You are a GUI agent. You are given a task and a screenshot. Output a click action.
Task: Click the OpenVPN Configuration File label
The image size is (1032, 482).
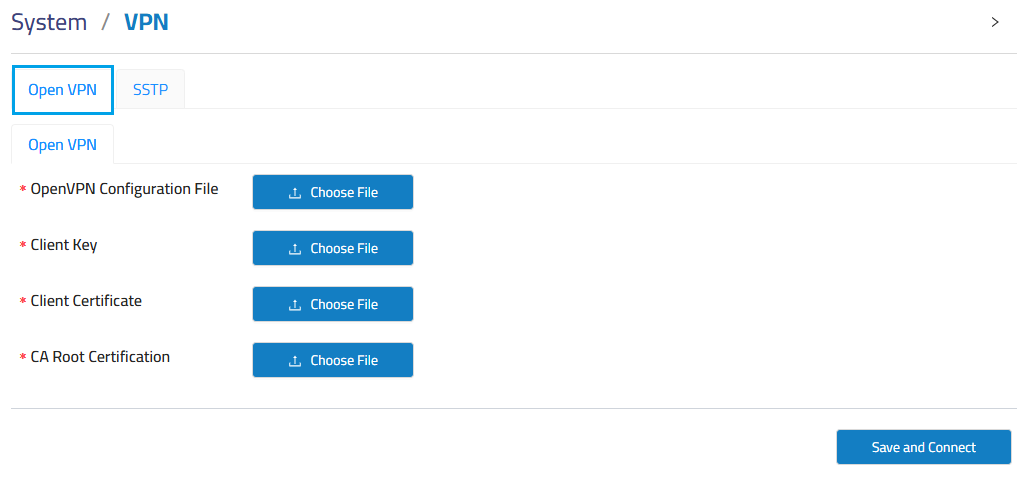pyautogui.click(x=124, y=189)
